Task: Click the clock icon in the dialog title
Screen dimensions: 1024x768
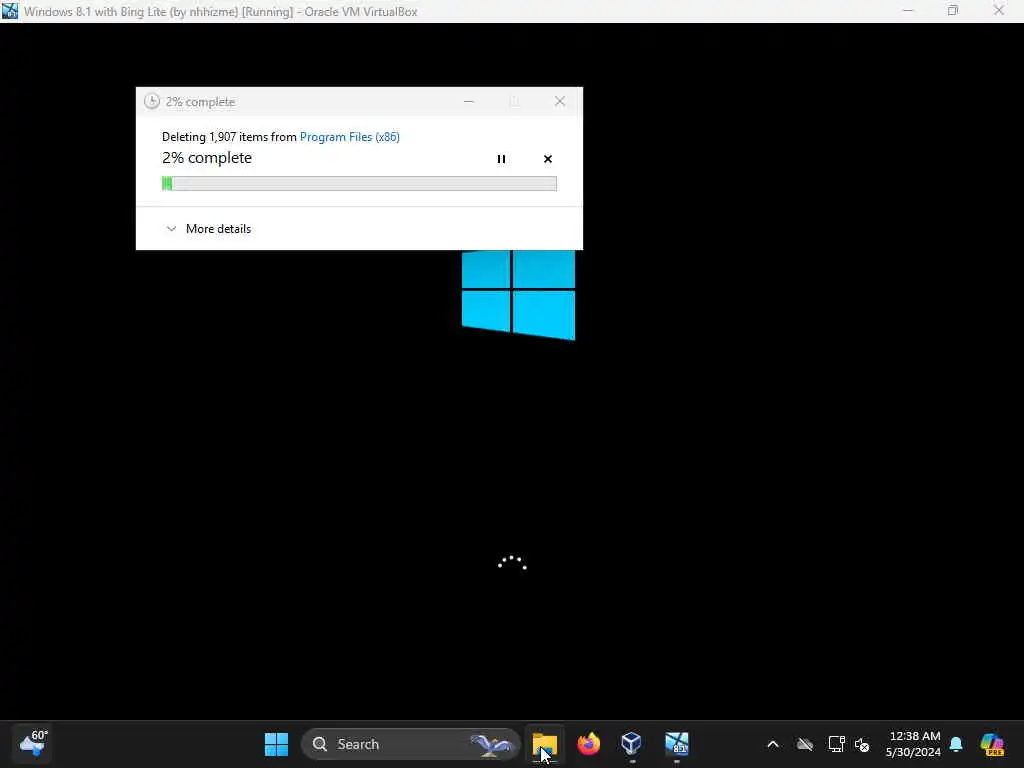Action: point(152,101)
